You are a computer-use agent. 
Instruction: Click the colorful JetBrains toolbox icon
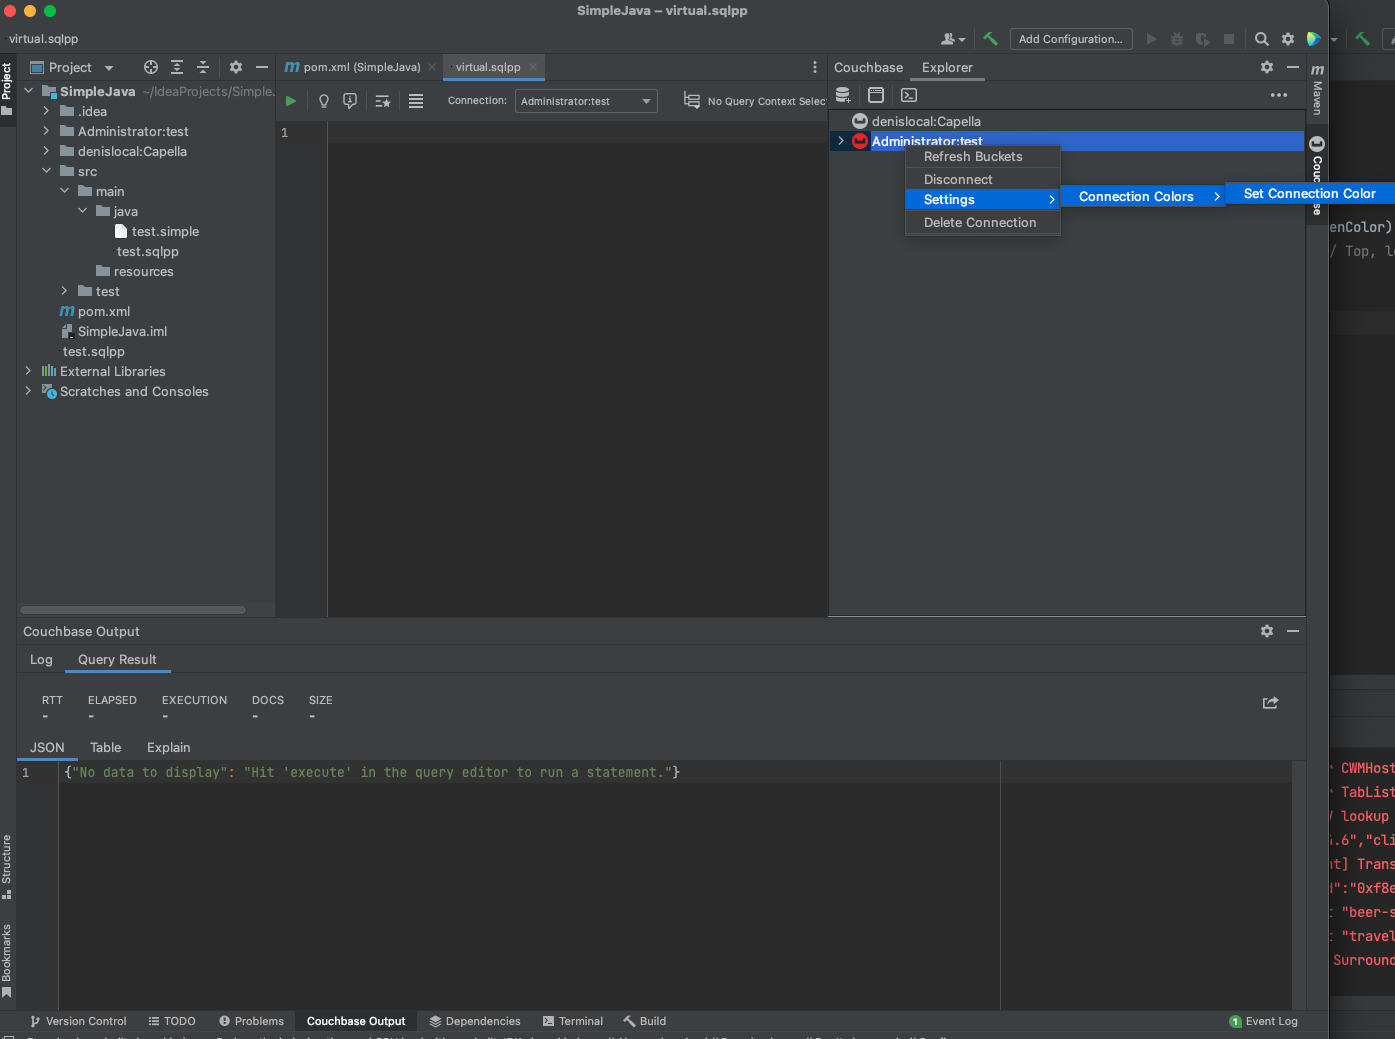pyautogui.click(x=1314, y=39)
